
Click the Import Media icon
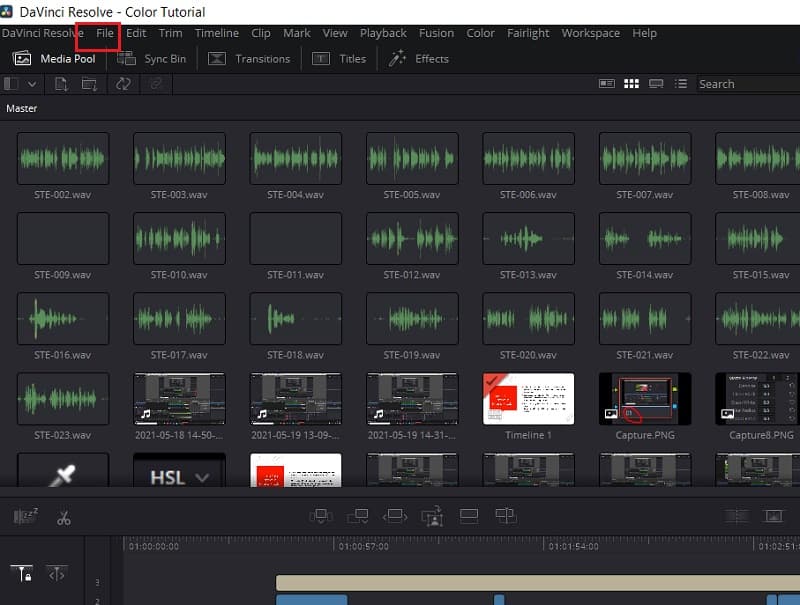pos(60,84)
